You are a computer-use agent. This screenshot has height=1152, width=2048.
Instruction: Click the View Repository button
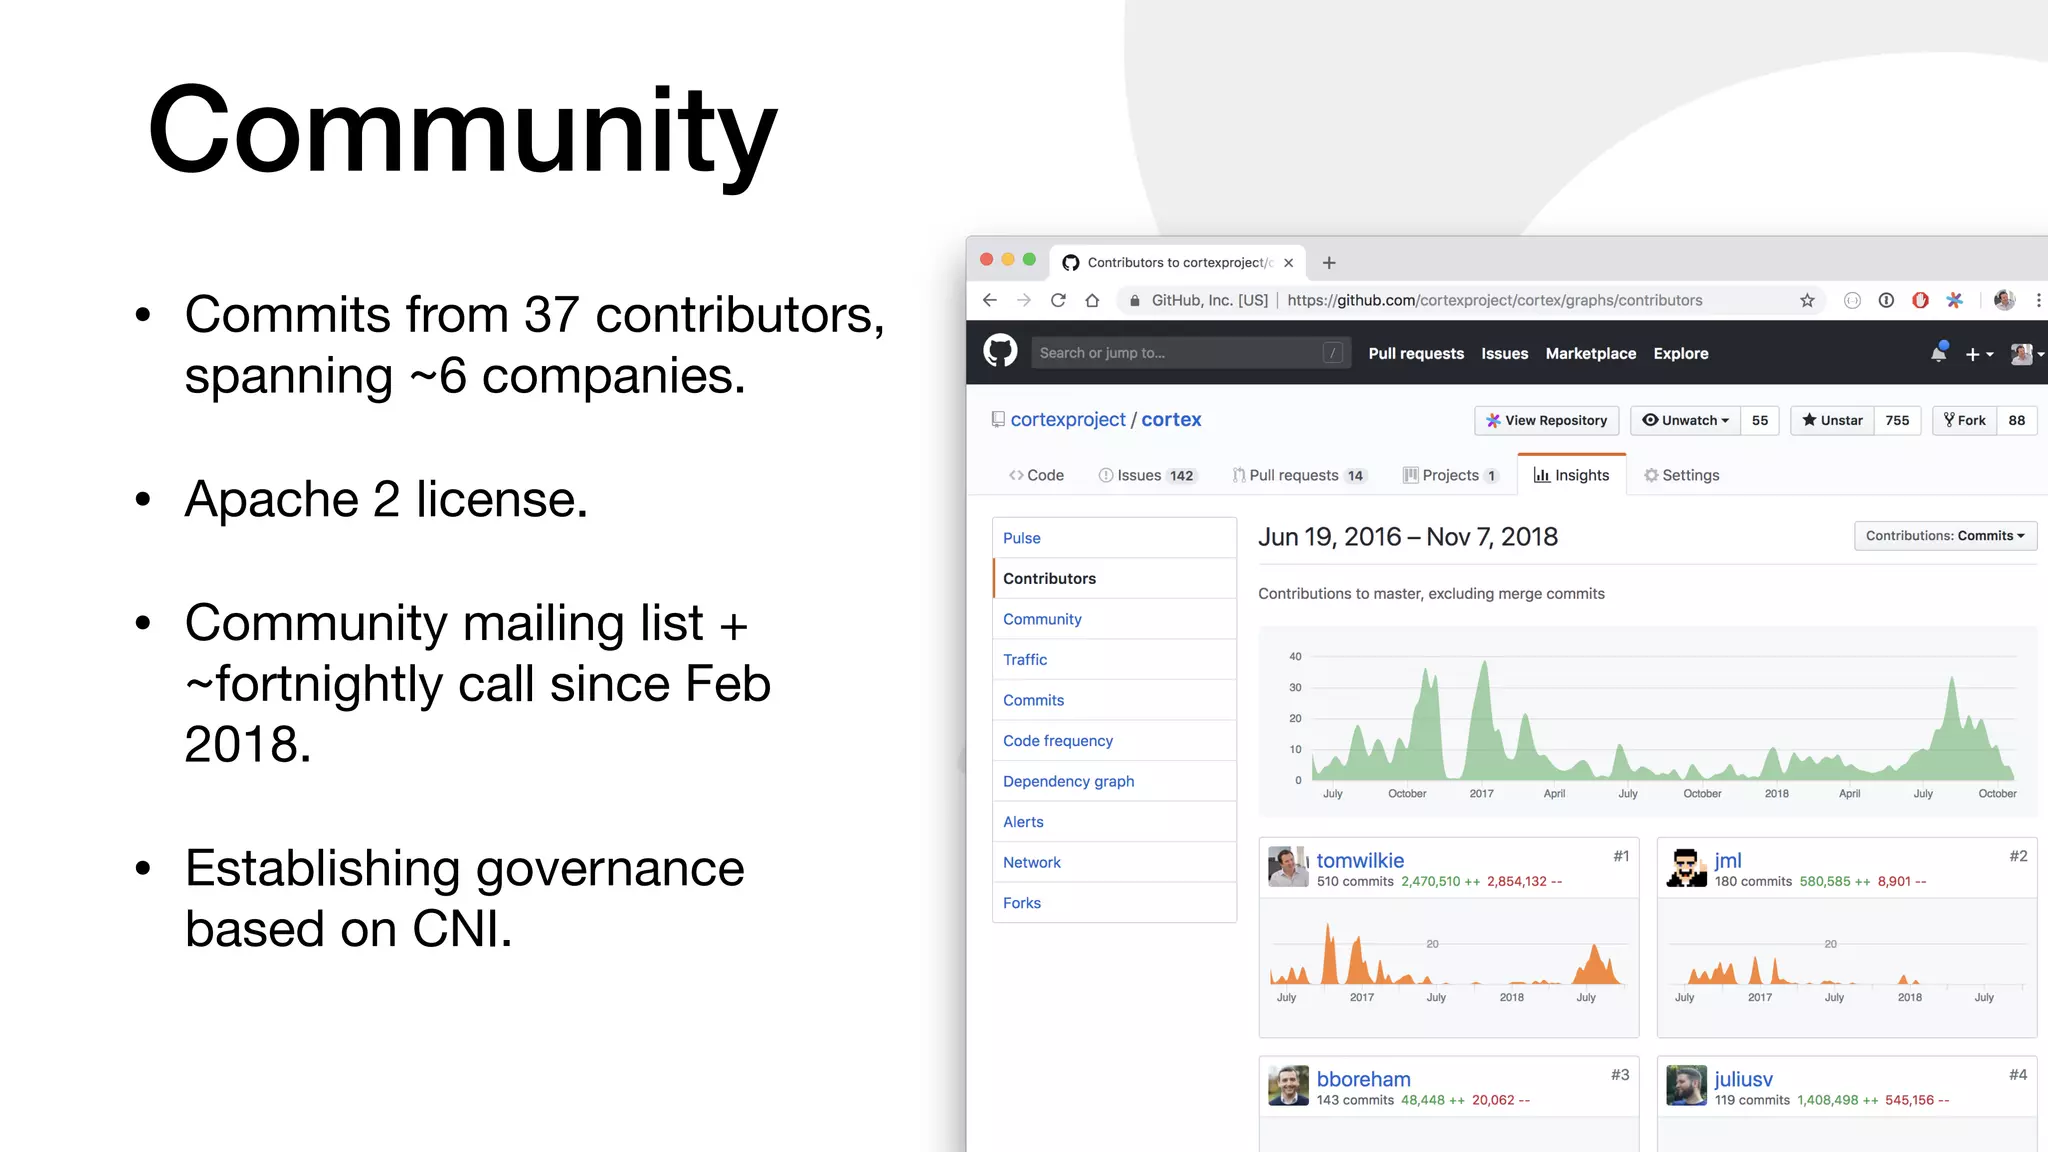(1546, 420)
